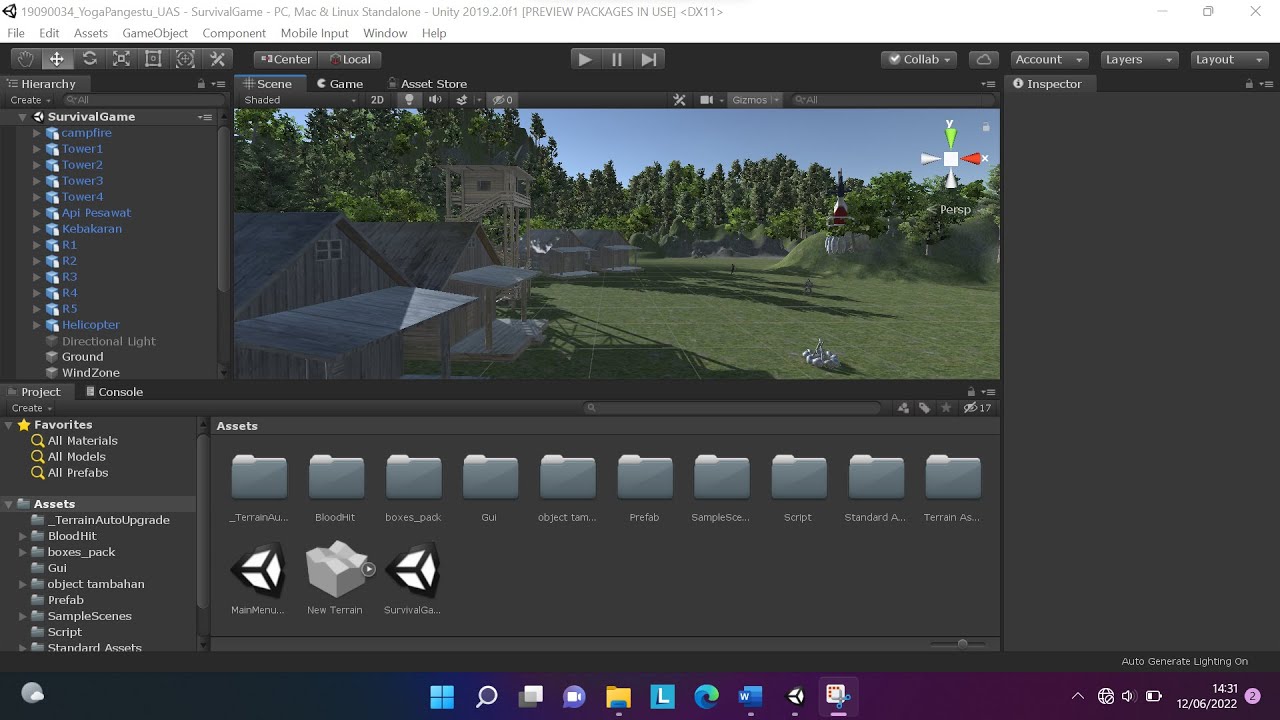This screenshot has height=720, width=1280.
Task: Search assets by type in Project
Action: click(x=904, y=408)
